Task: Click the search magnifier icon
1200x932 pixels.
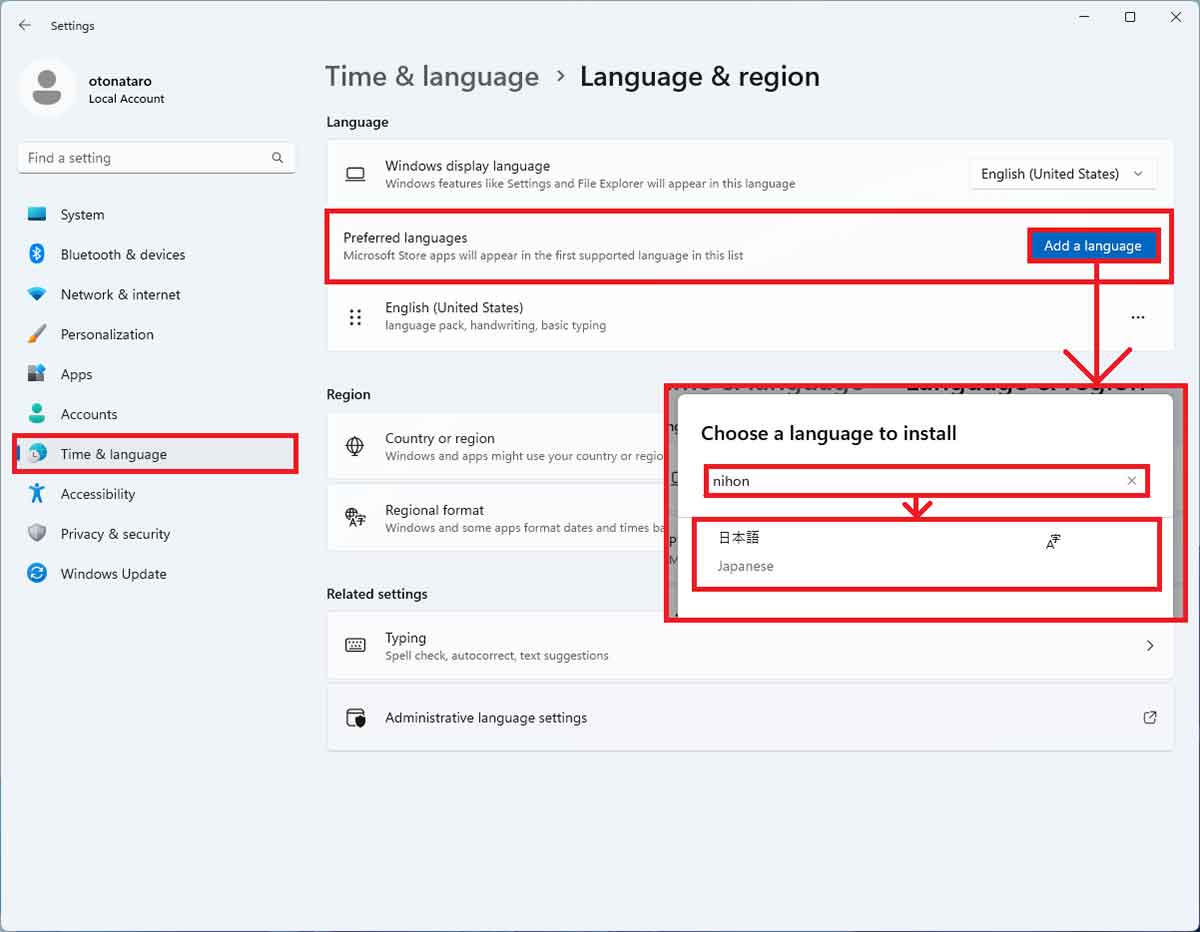Action: (x=277, y=158)
